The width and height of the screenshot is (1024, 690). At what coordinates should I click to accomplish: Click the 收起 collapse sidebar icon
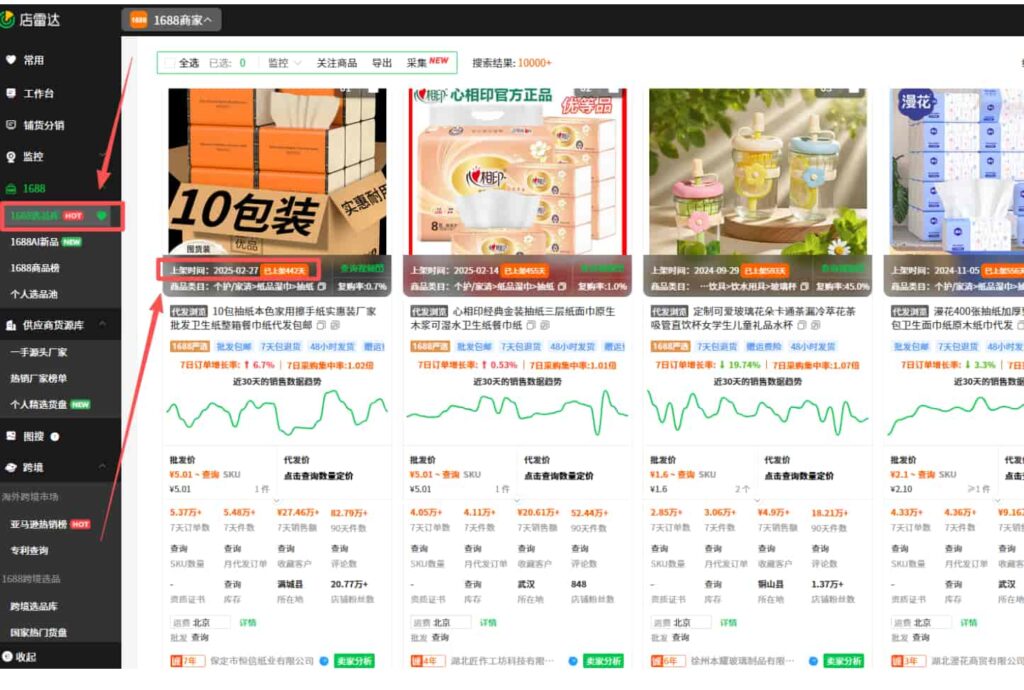tap(8, 657)
